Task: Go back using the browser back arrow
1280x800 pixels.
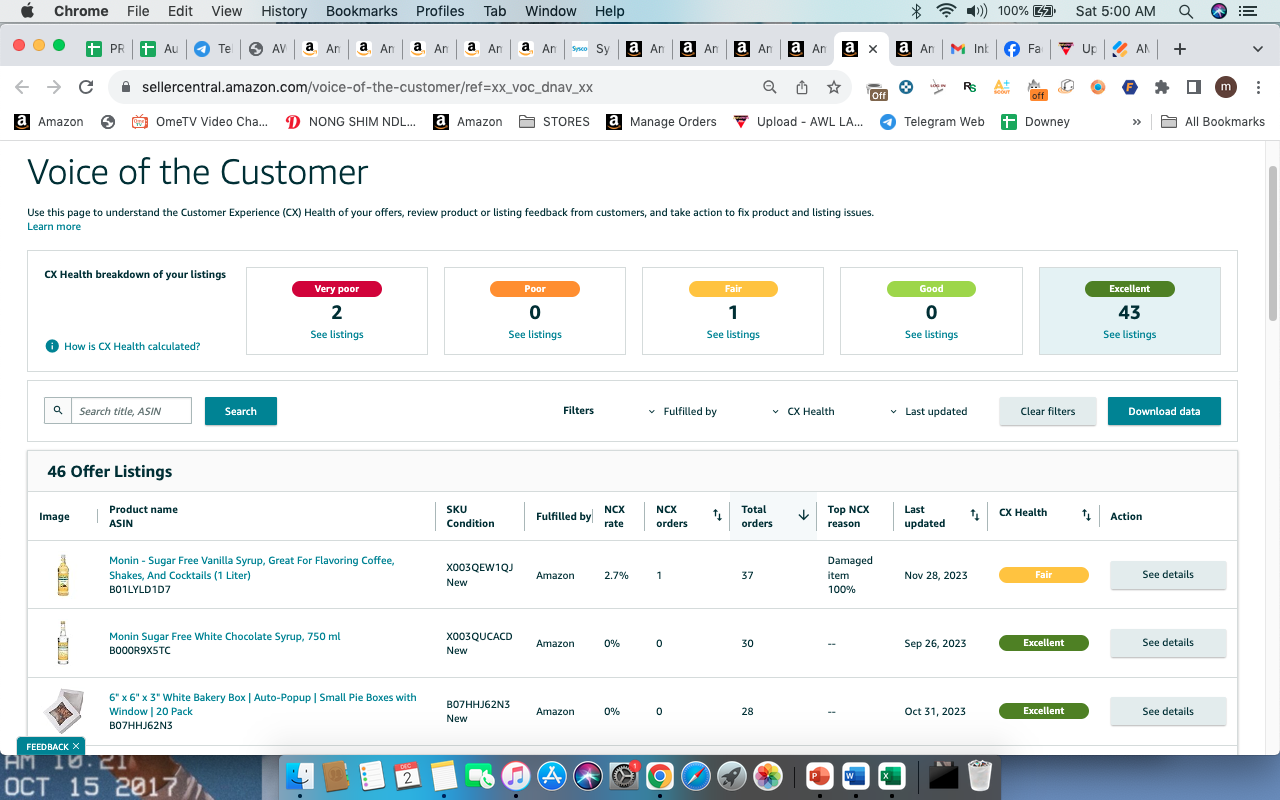Action: (22, 87)
